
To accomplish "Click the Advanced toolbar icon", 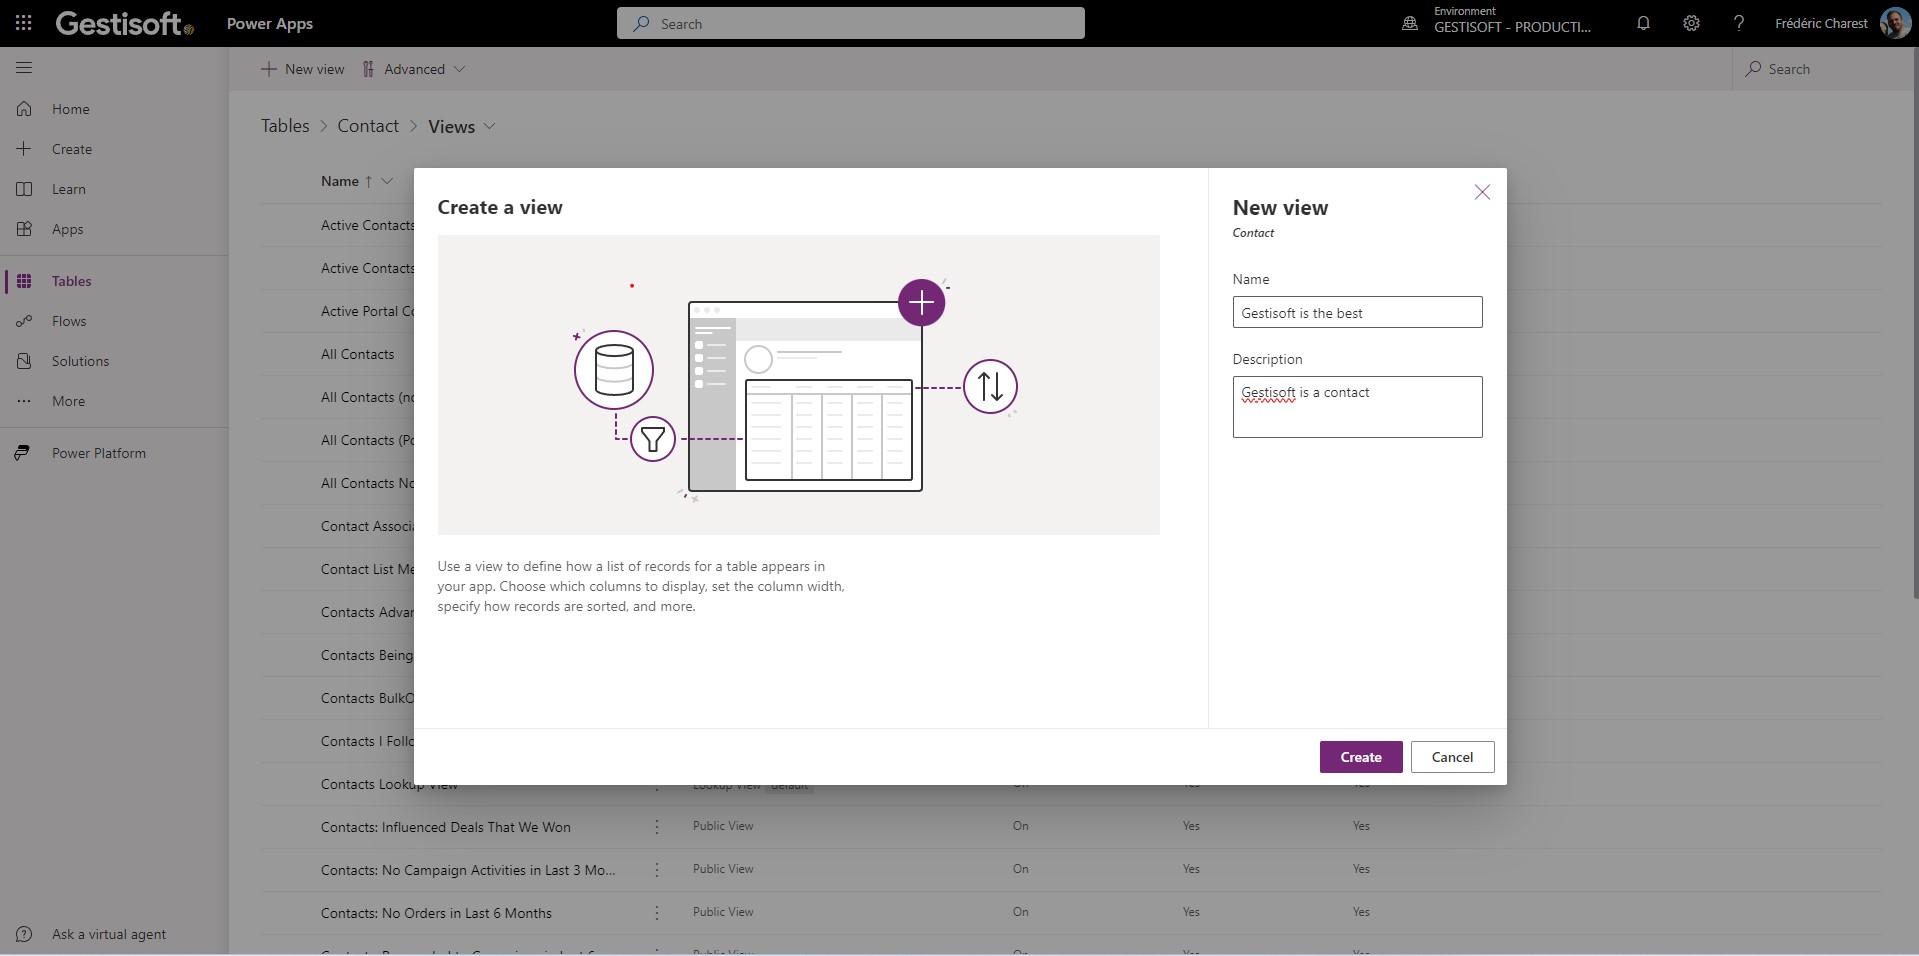I will pos(368,69).
